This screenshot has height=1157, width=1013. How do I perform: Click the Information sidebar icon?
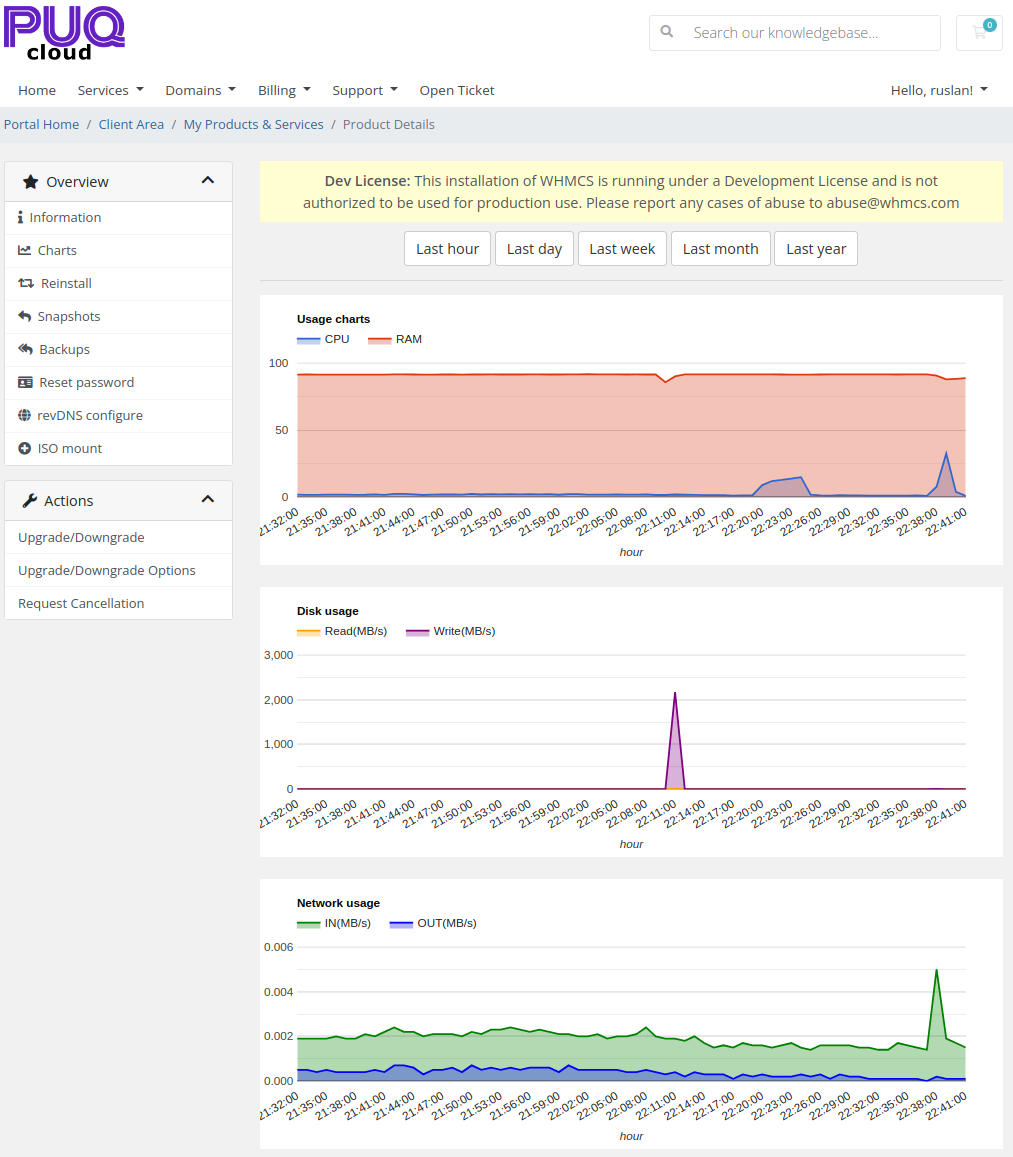point(21,217)
